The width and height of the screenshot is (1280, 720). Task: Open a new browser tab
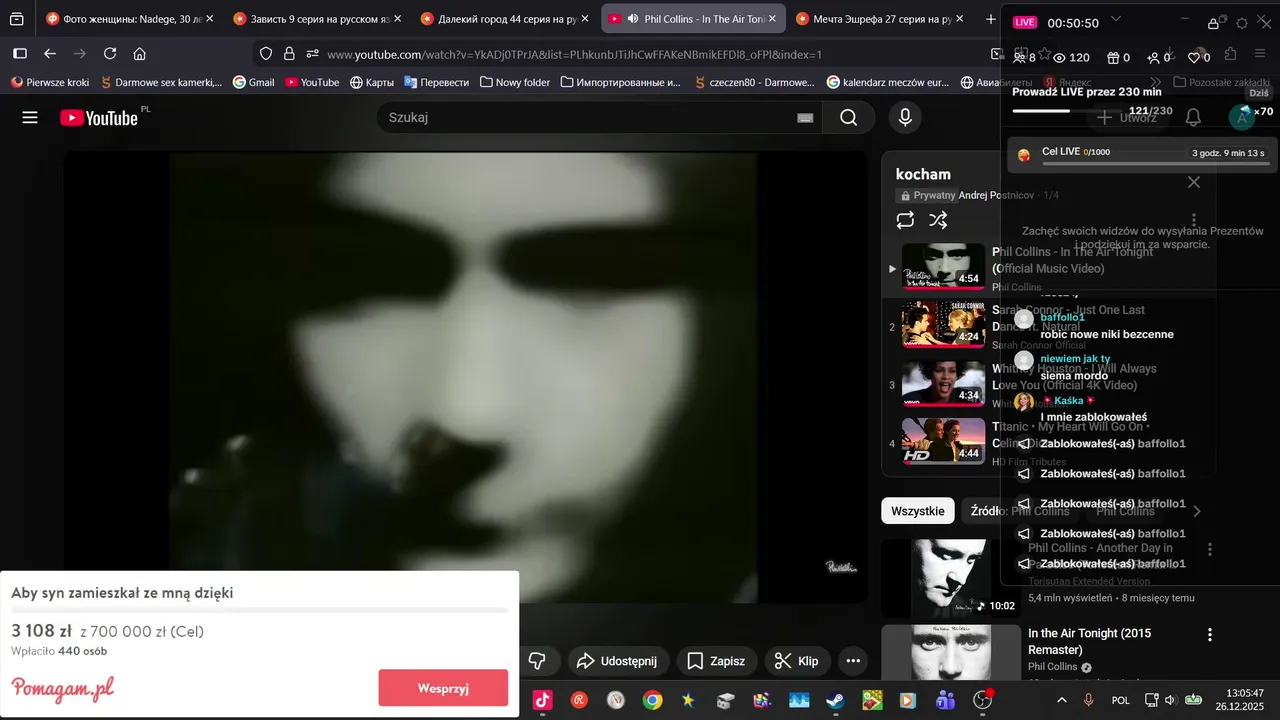coord(990,19)
